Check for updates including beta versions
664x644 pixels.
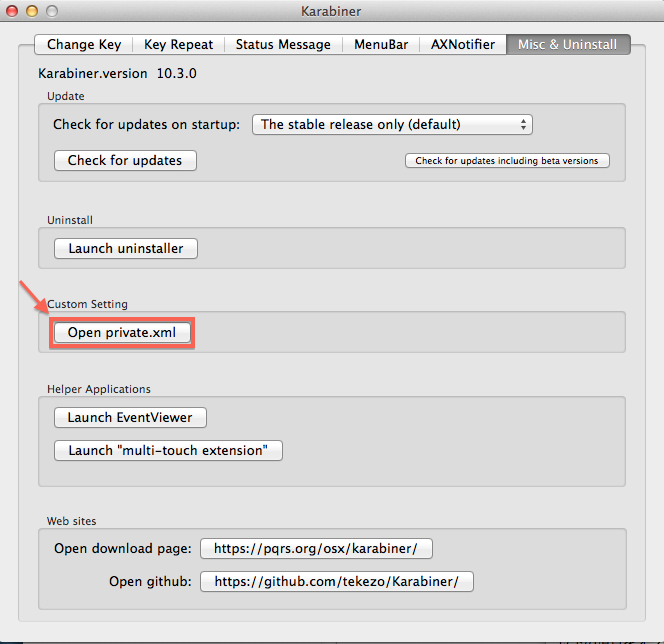coord(507,161)
